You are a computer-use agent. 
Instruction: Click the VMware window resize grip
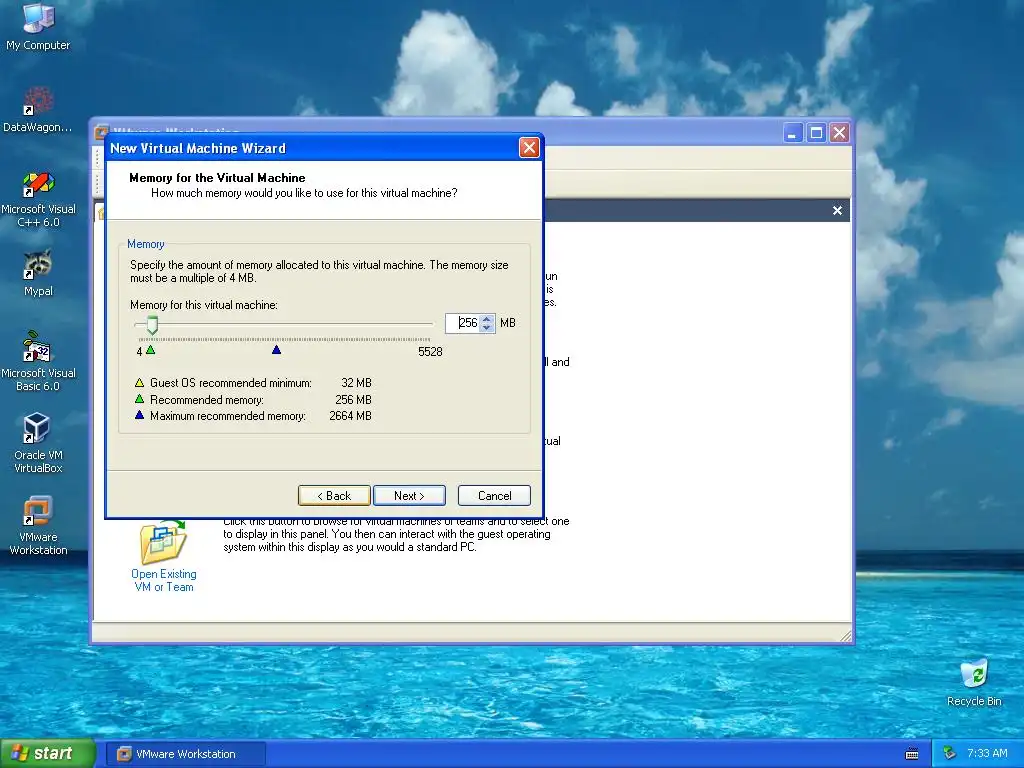point(846,635)
